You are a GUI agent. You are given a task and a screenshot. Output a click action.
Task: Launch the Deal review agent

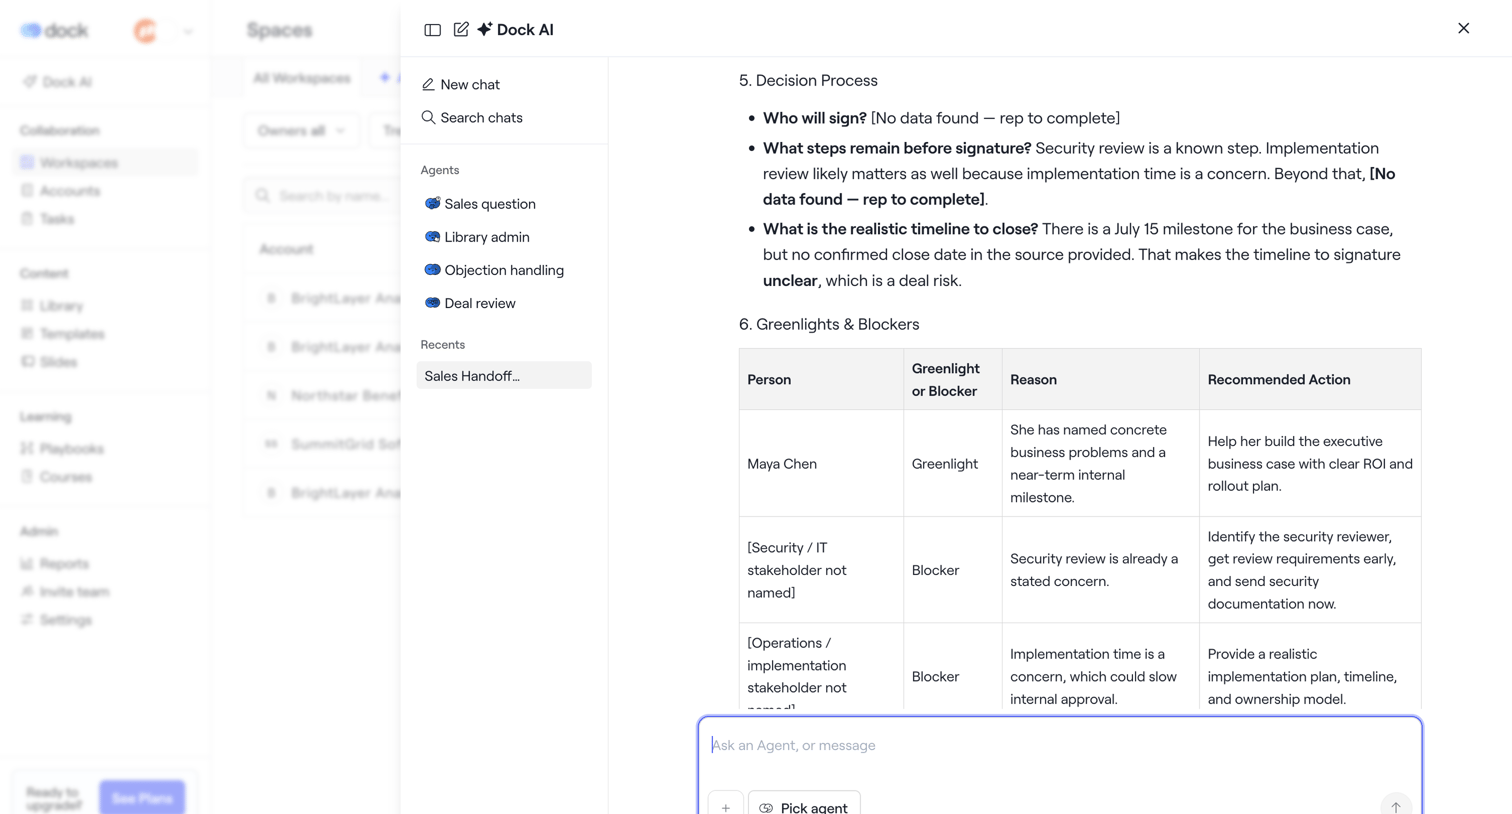(x=470, y=303)
